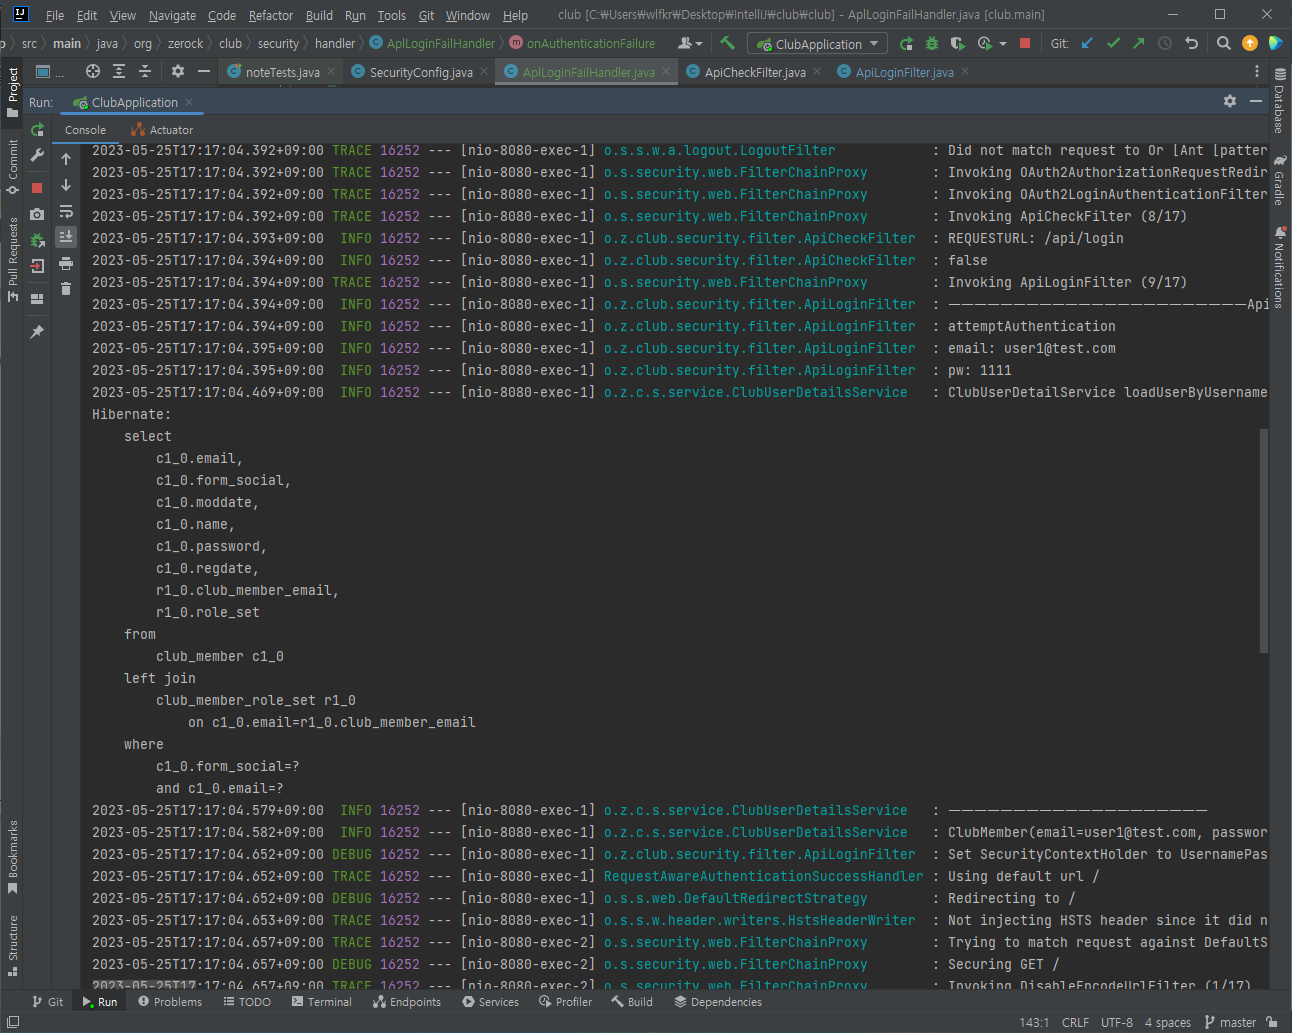1292x1033 pixels.
Task: Open the master Git branch popup
Action: [x=1230, y=1022]
